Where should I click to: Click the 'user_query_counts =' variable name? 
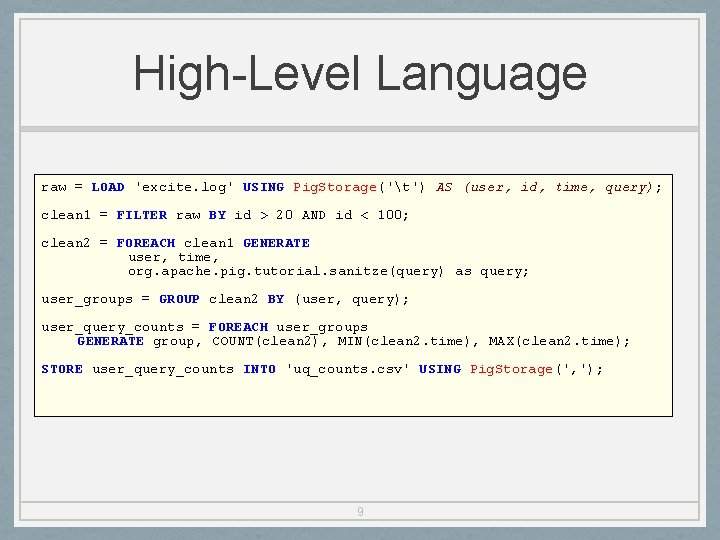121,327
